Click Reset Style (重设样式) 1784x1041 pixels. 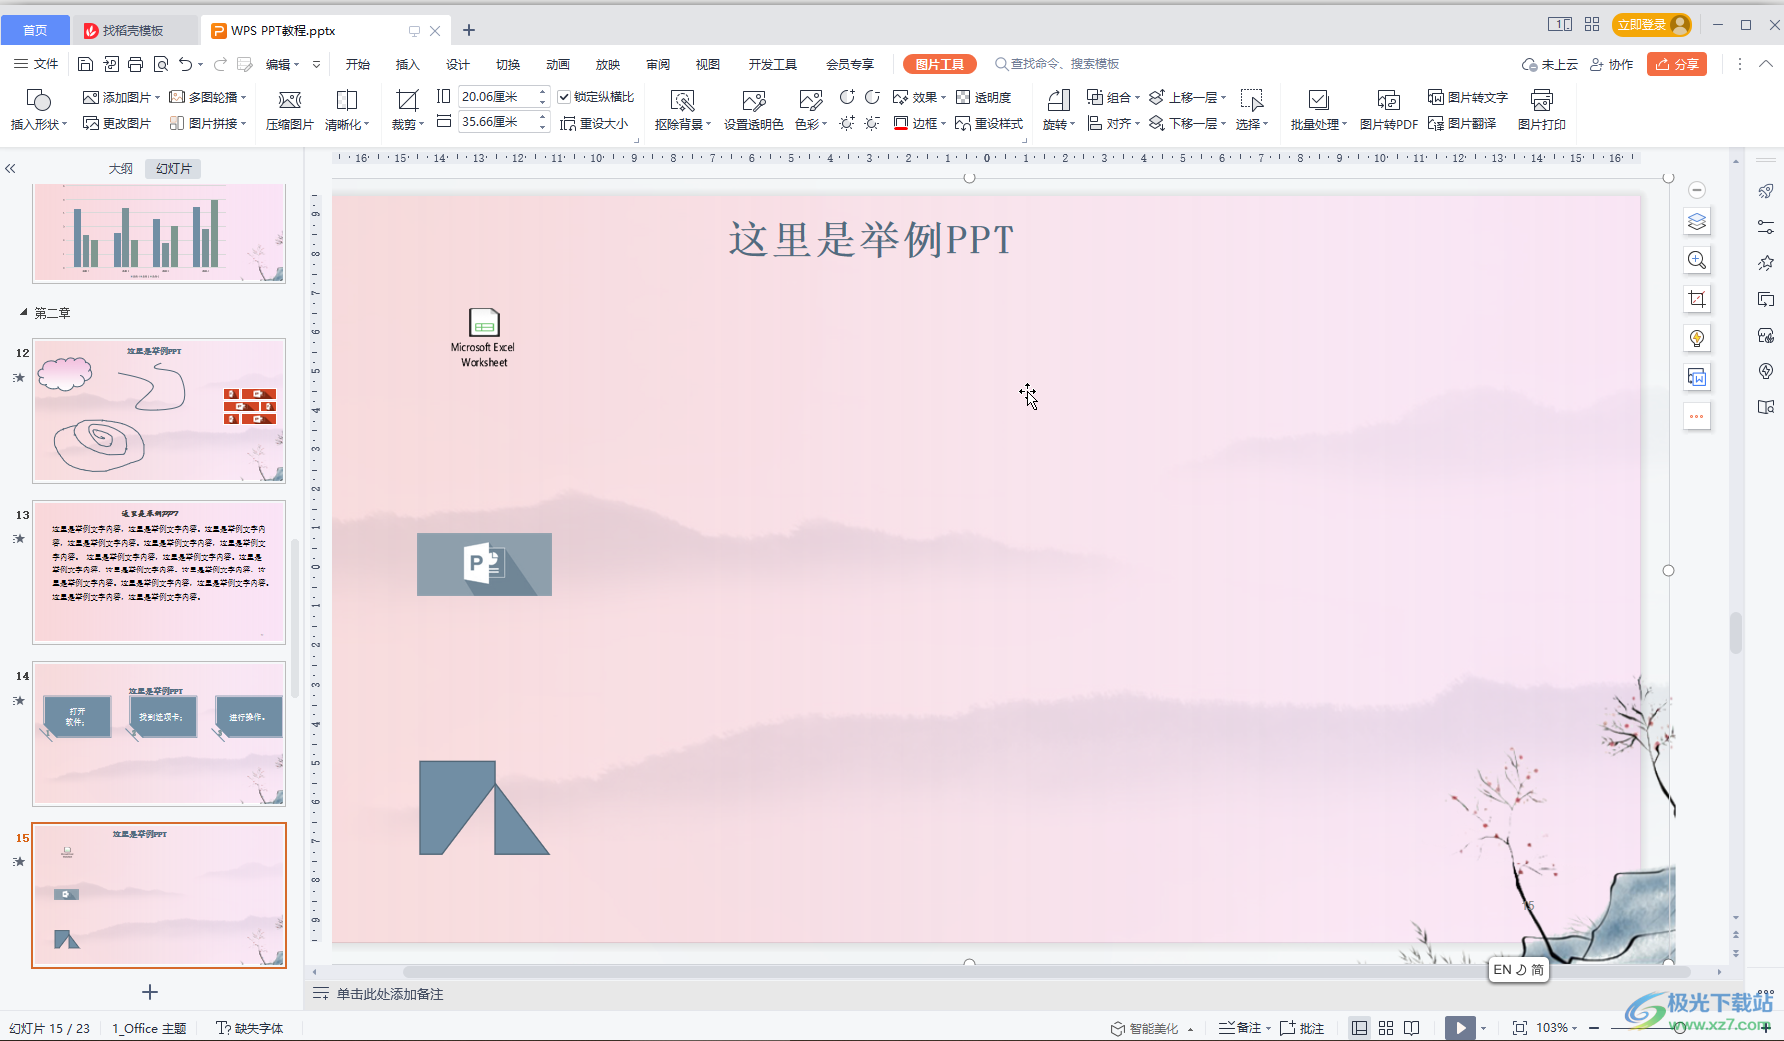(989, 123)
